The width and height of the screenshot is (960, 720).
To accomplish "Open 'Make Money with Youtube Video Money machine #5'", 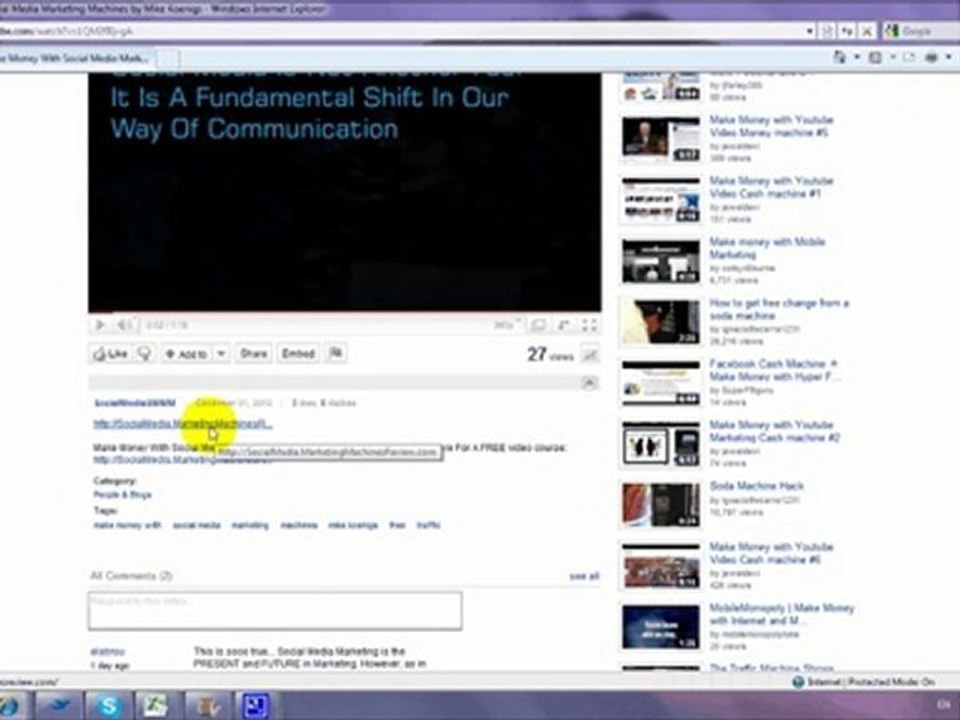I will tap(771, 126).
